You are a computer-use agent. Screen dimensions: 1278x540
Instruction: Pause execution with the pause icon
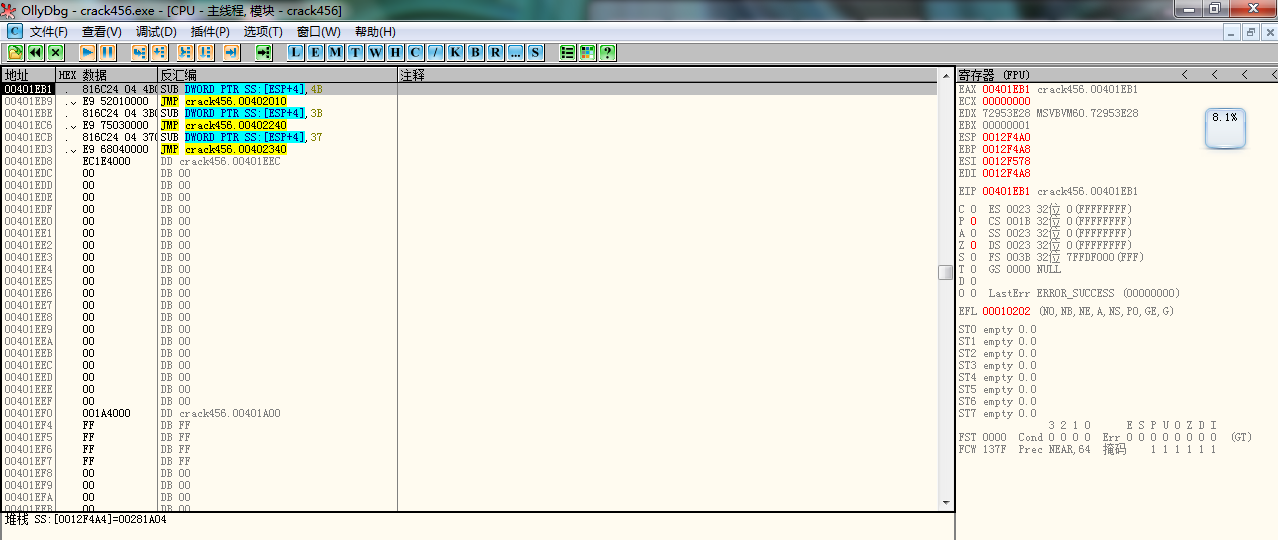click(x=107, y=52)
